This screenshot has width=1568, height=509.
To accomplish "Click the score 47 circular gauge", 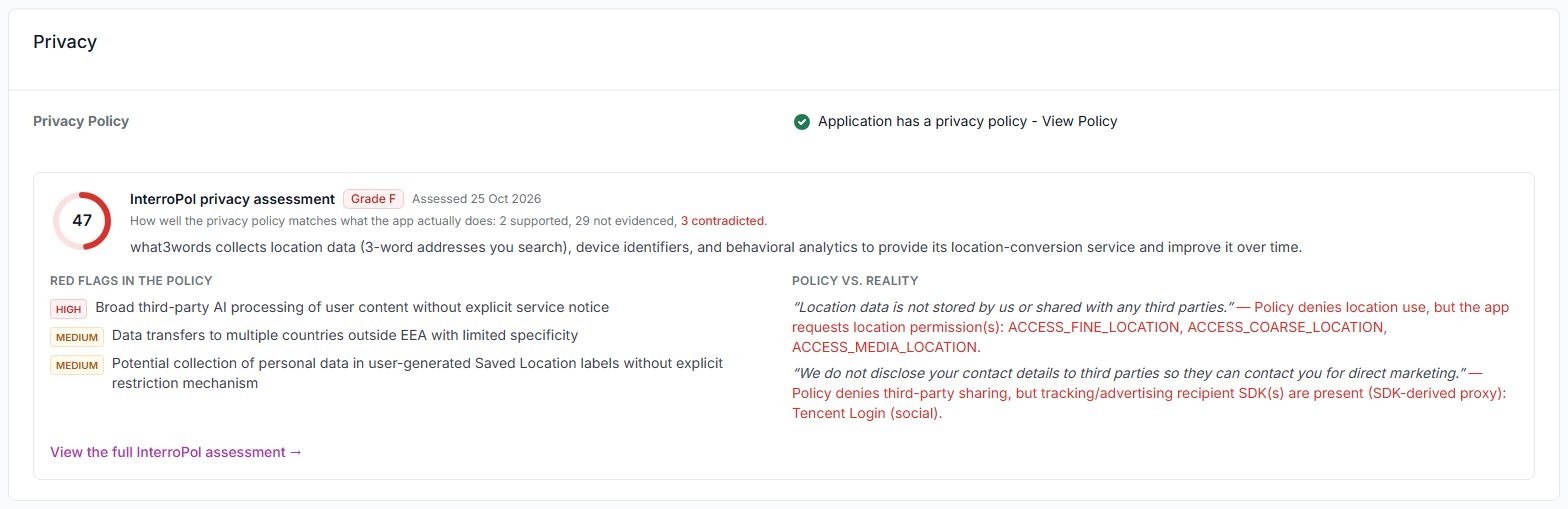I will point(82,221).
